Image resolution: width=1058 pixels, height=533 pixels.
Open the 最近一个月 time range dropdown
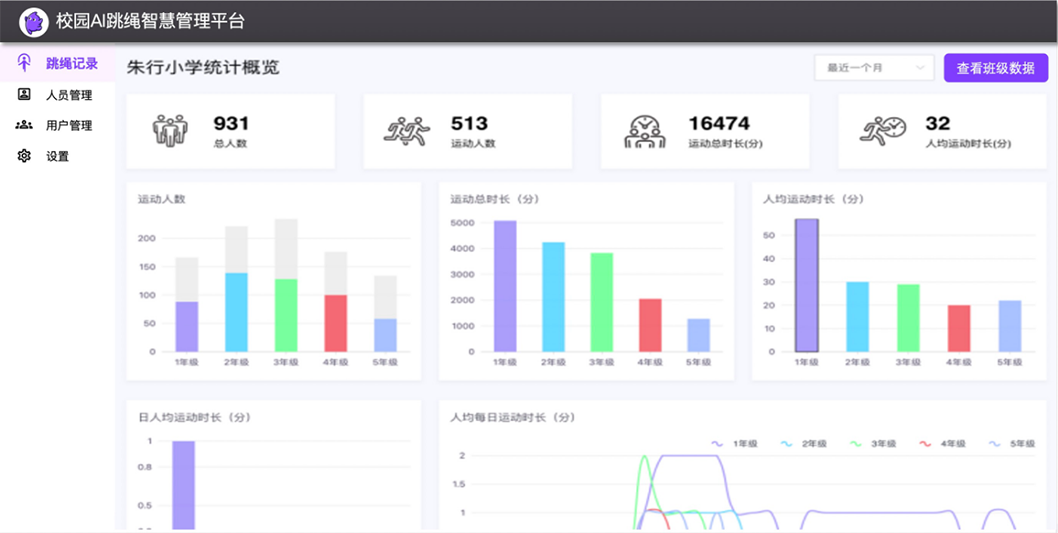point(874,67)
